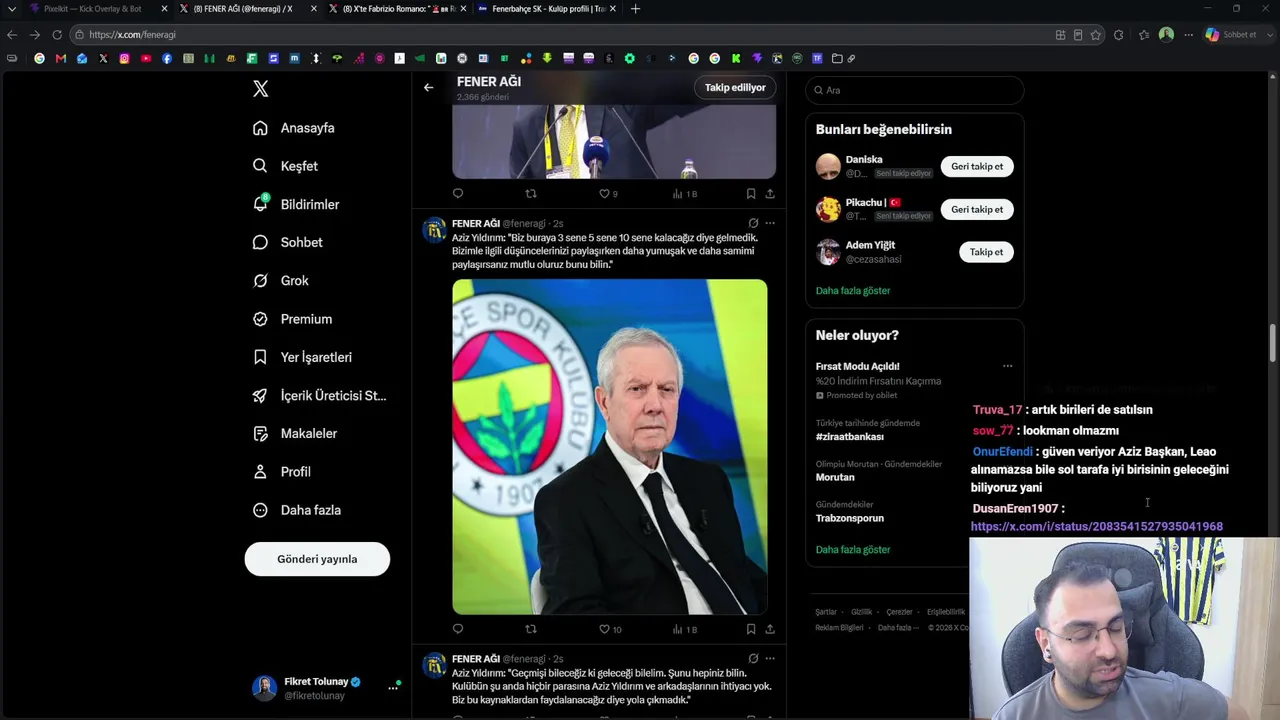The width and height of the screenshot is (1280, 720).
Task: Like the top post with 9 likes
Action: (608, 194)
